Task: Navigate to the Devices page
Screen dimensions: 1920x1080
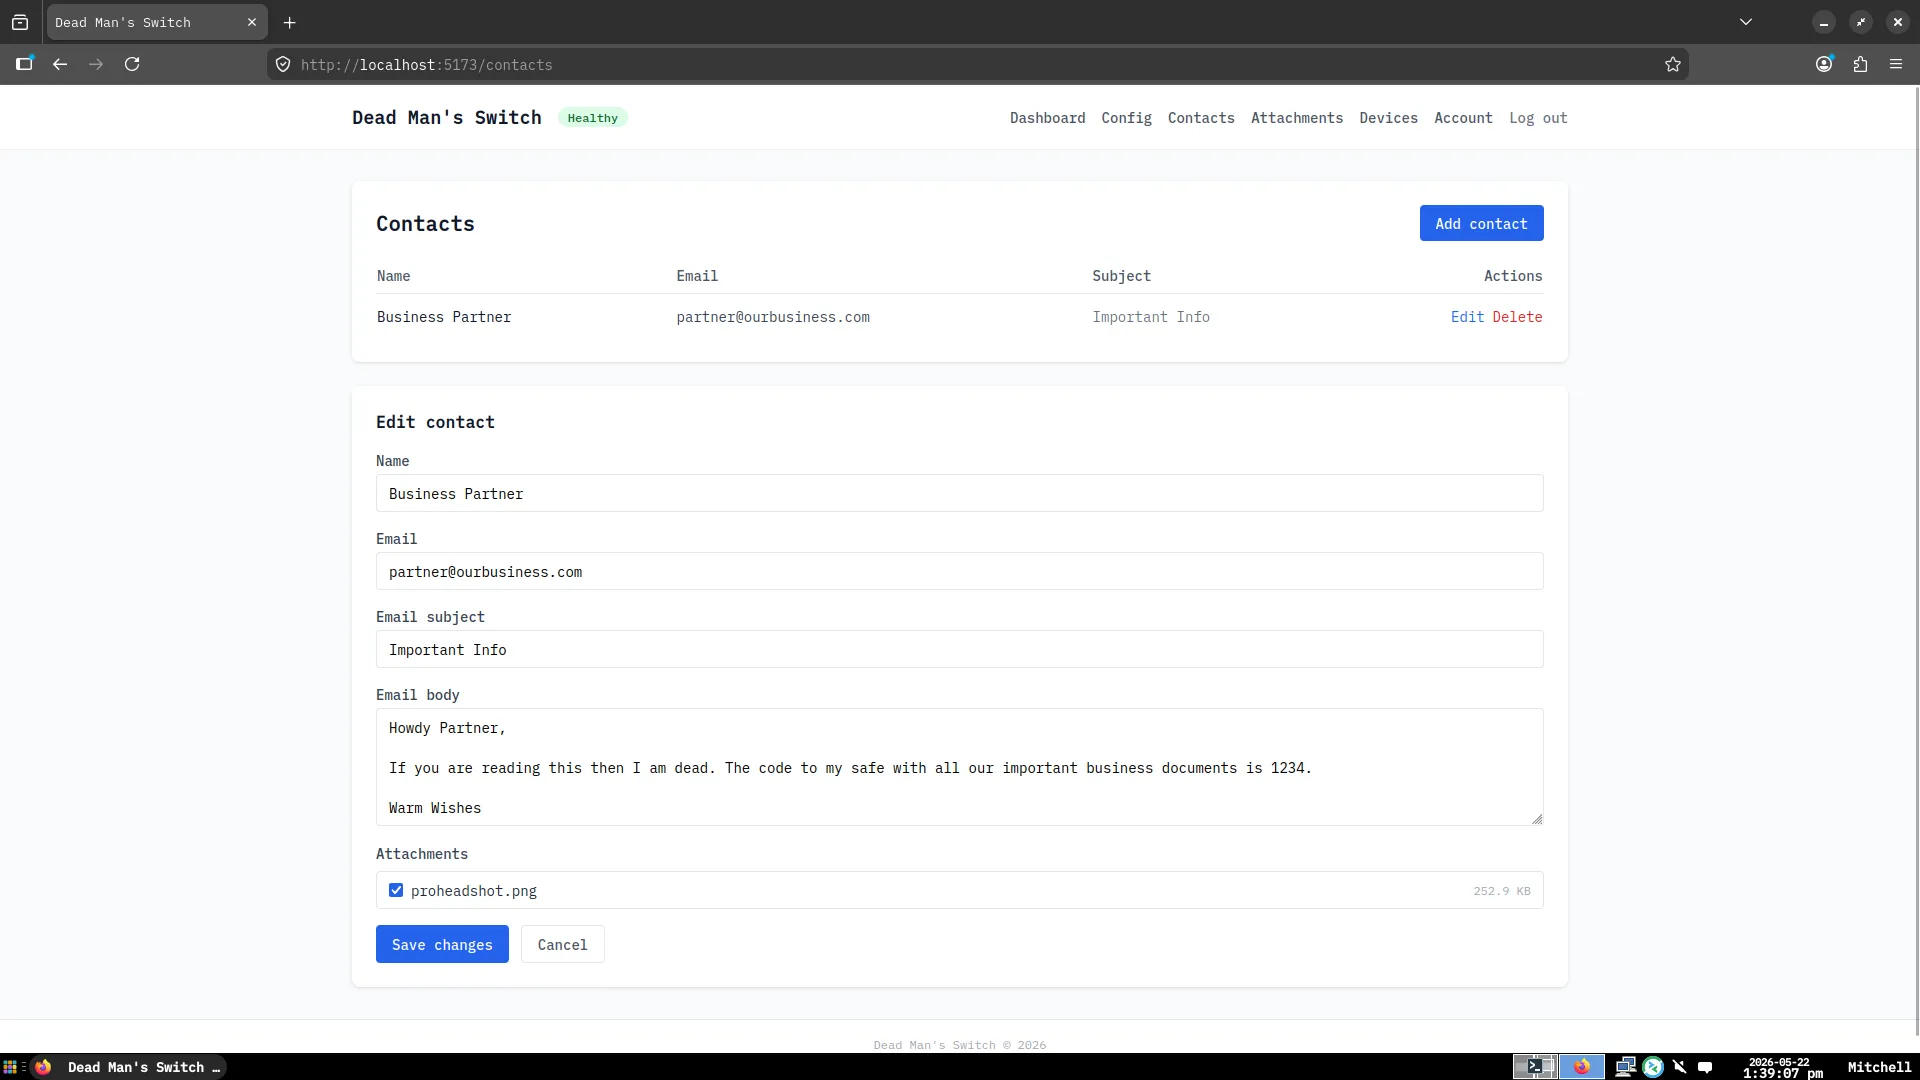Action: 1388,118
